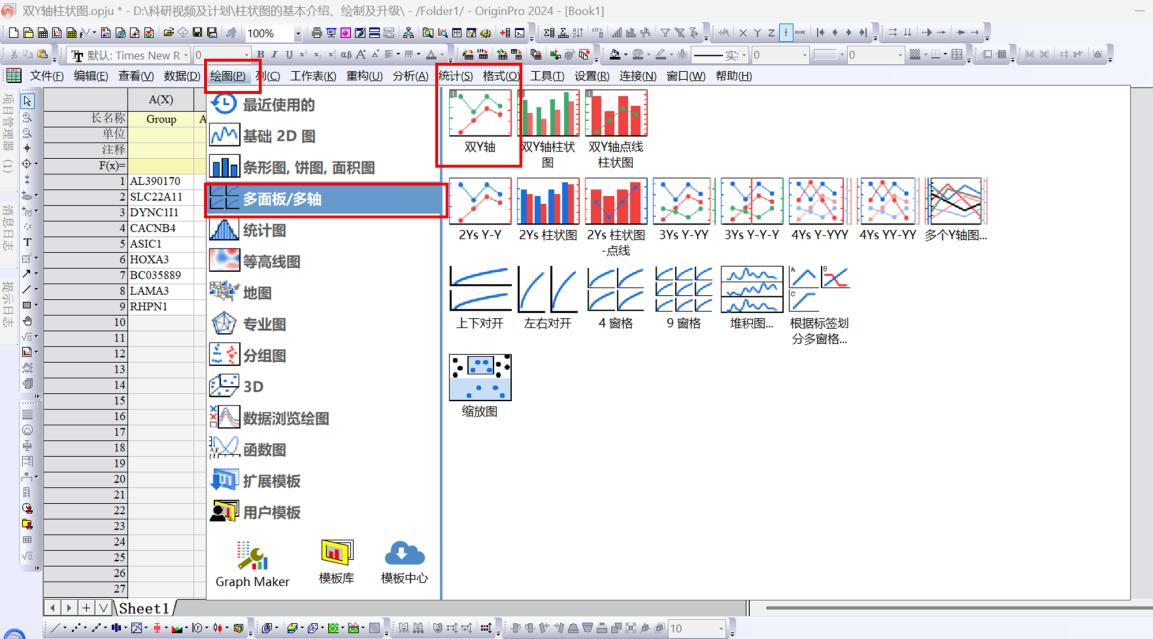Screen dimensions: 1153x639
Task: Select cell containing CACNB4
Action: 162,228
